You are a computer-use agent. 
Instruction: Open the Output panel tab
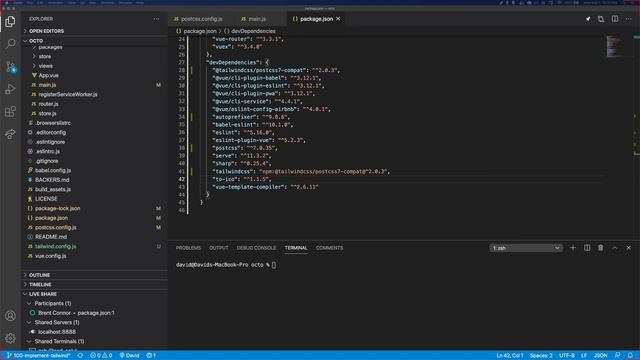tap(219, 248)
